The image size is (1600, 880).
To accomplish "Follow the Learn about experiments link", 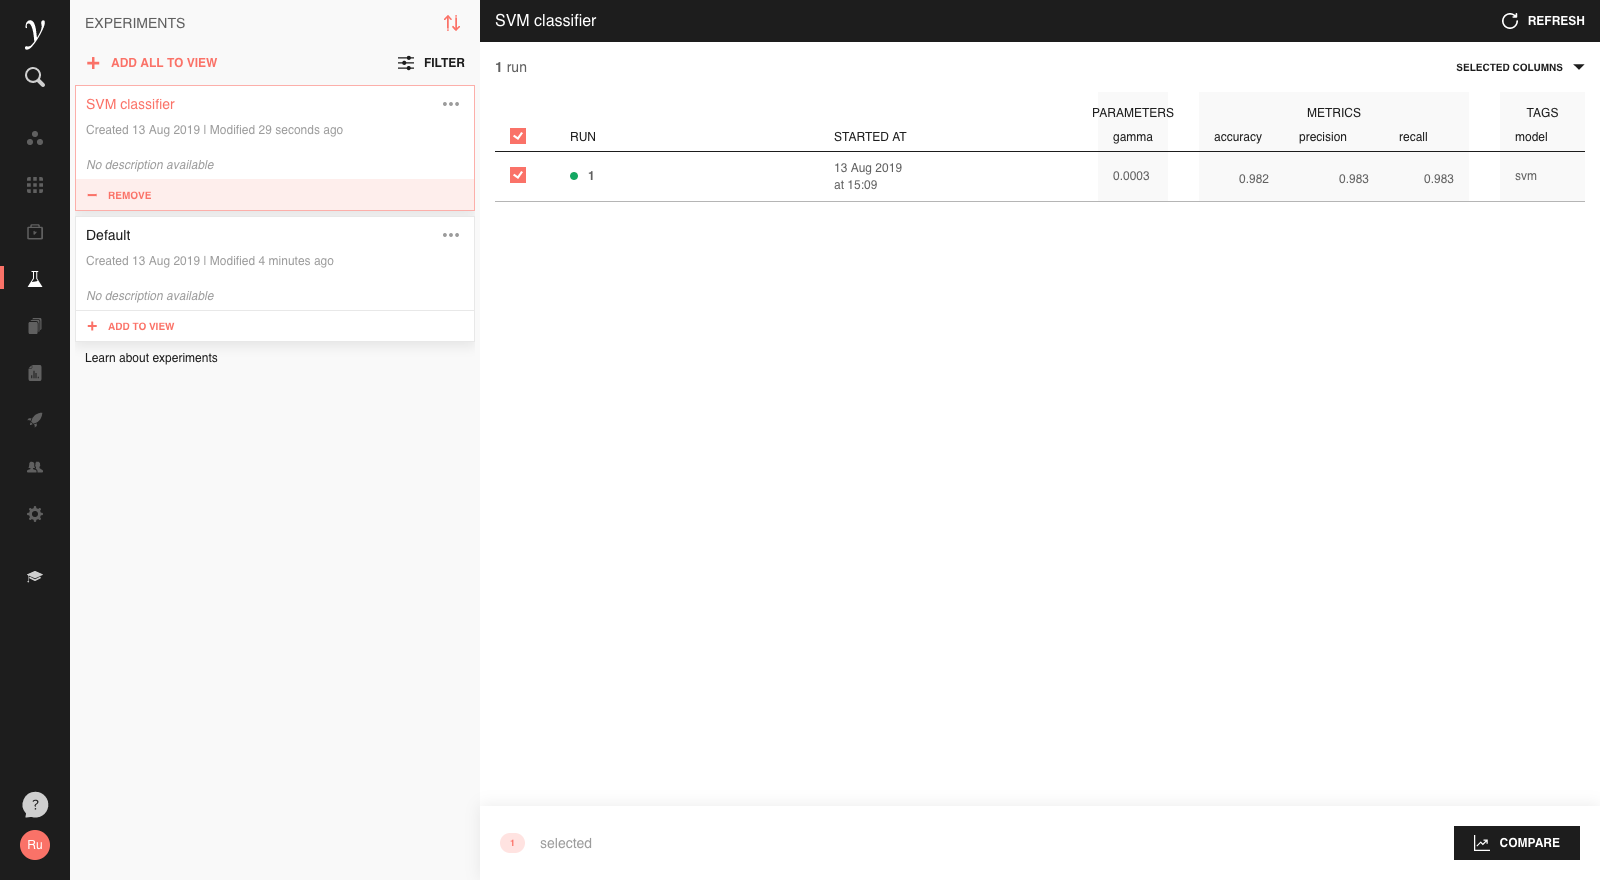I will click(151, 358).
